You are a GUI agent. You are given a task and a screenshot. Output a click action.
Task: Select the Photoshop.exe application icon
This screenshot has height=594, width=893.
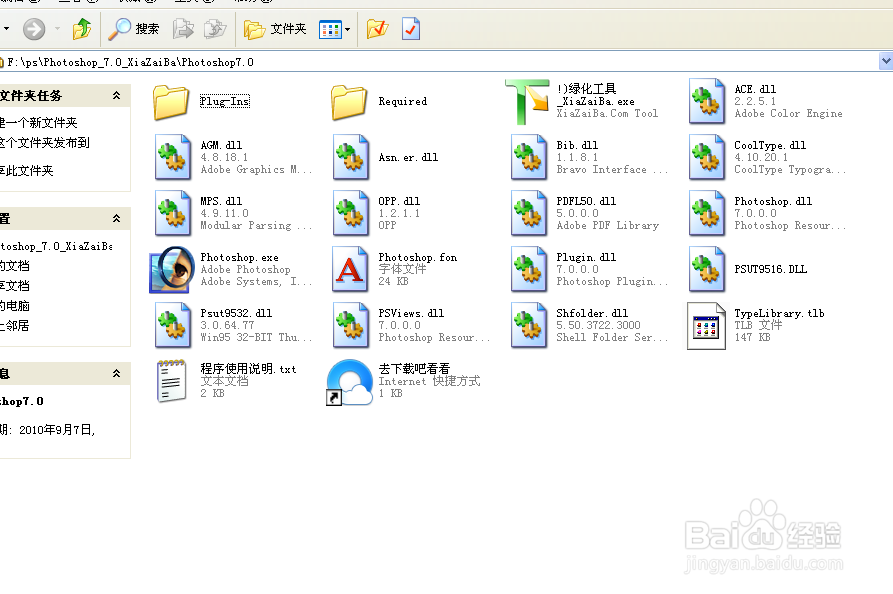click(172, 269)
